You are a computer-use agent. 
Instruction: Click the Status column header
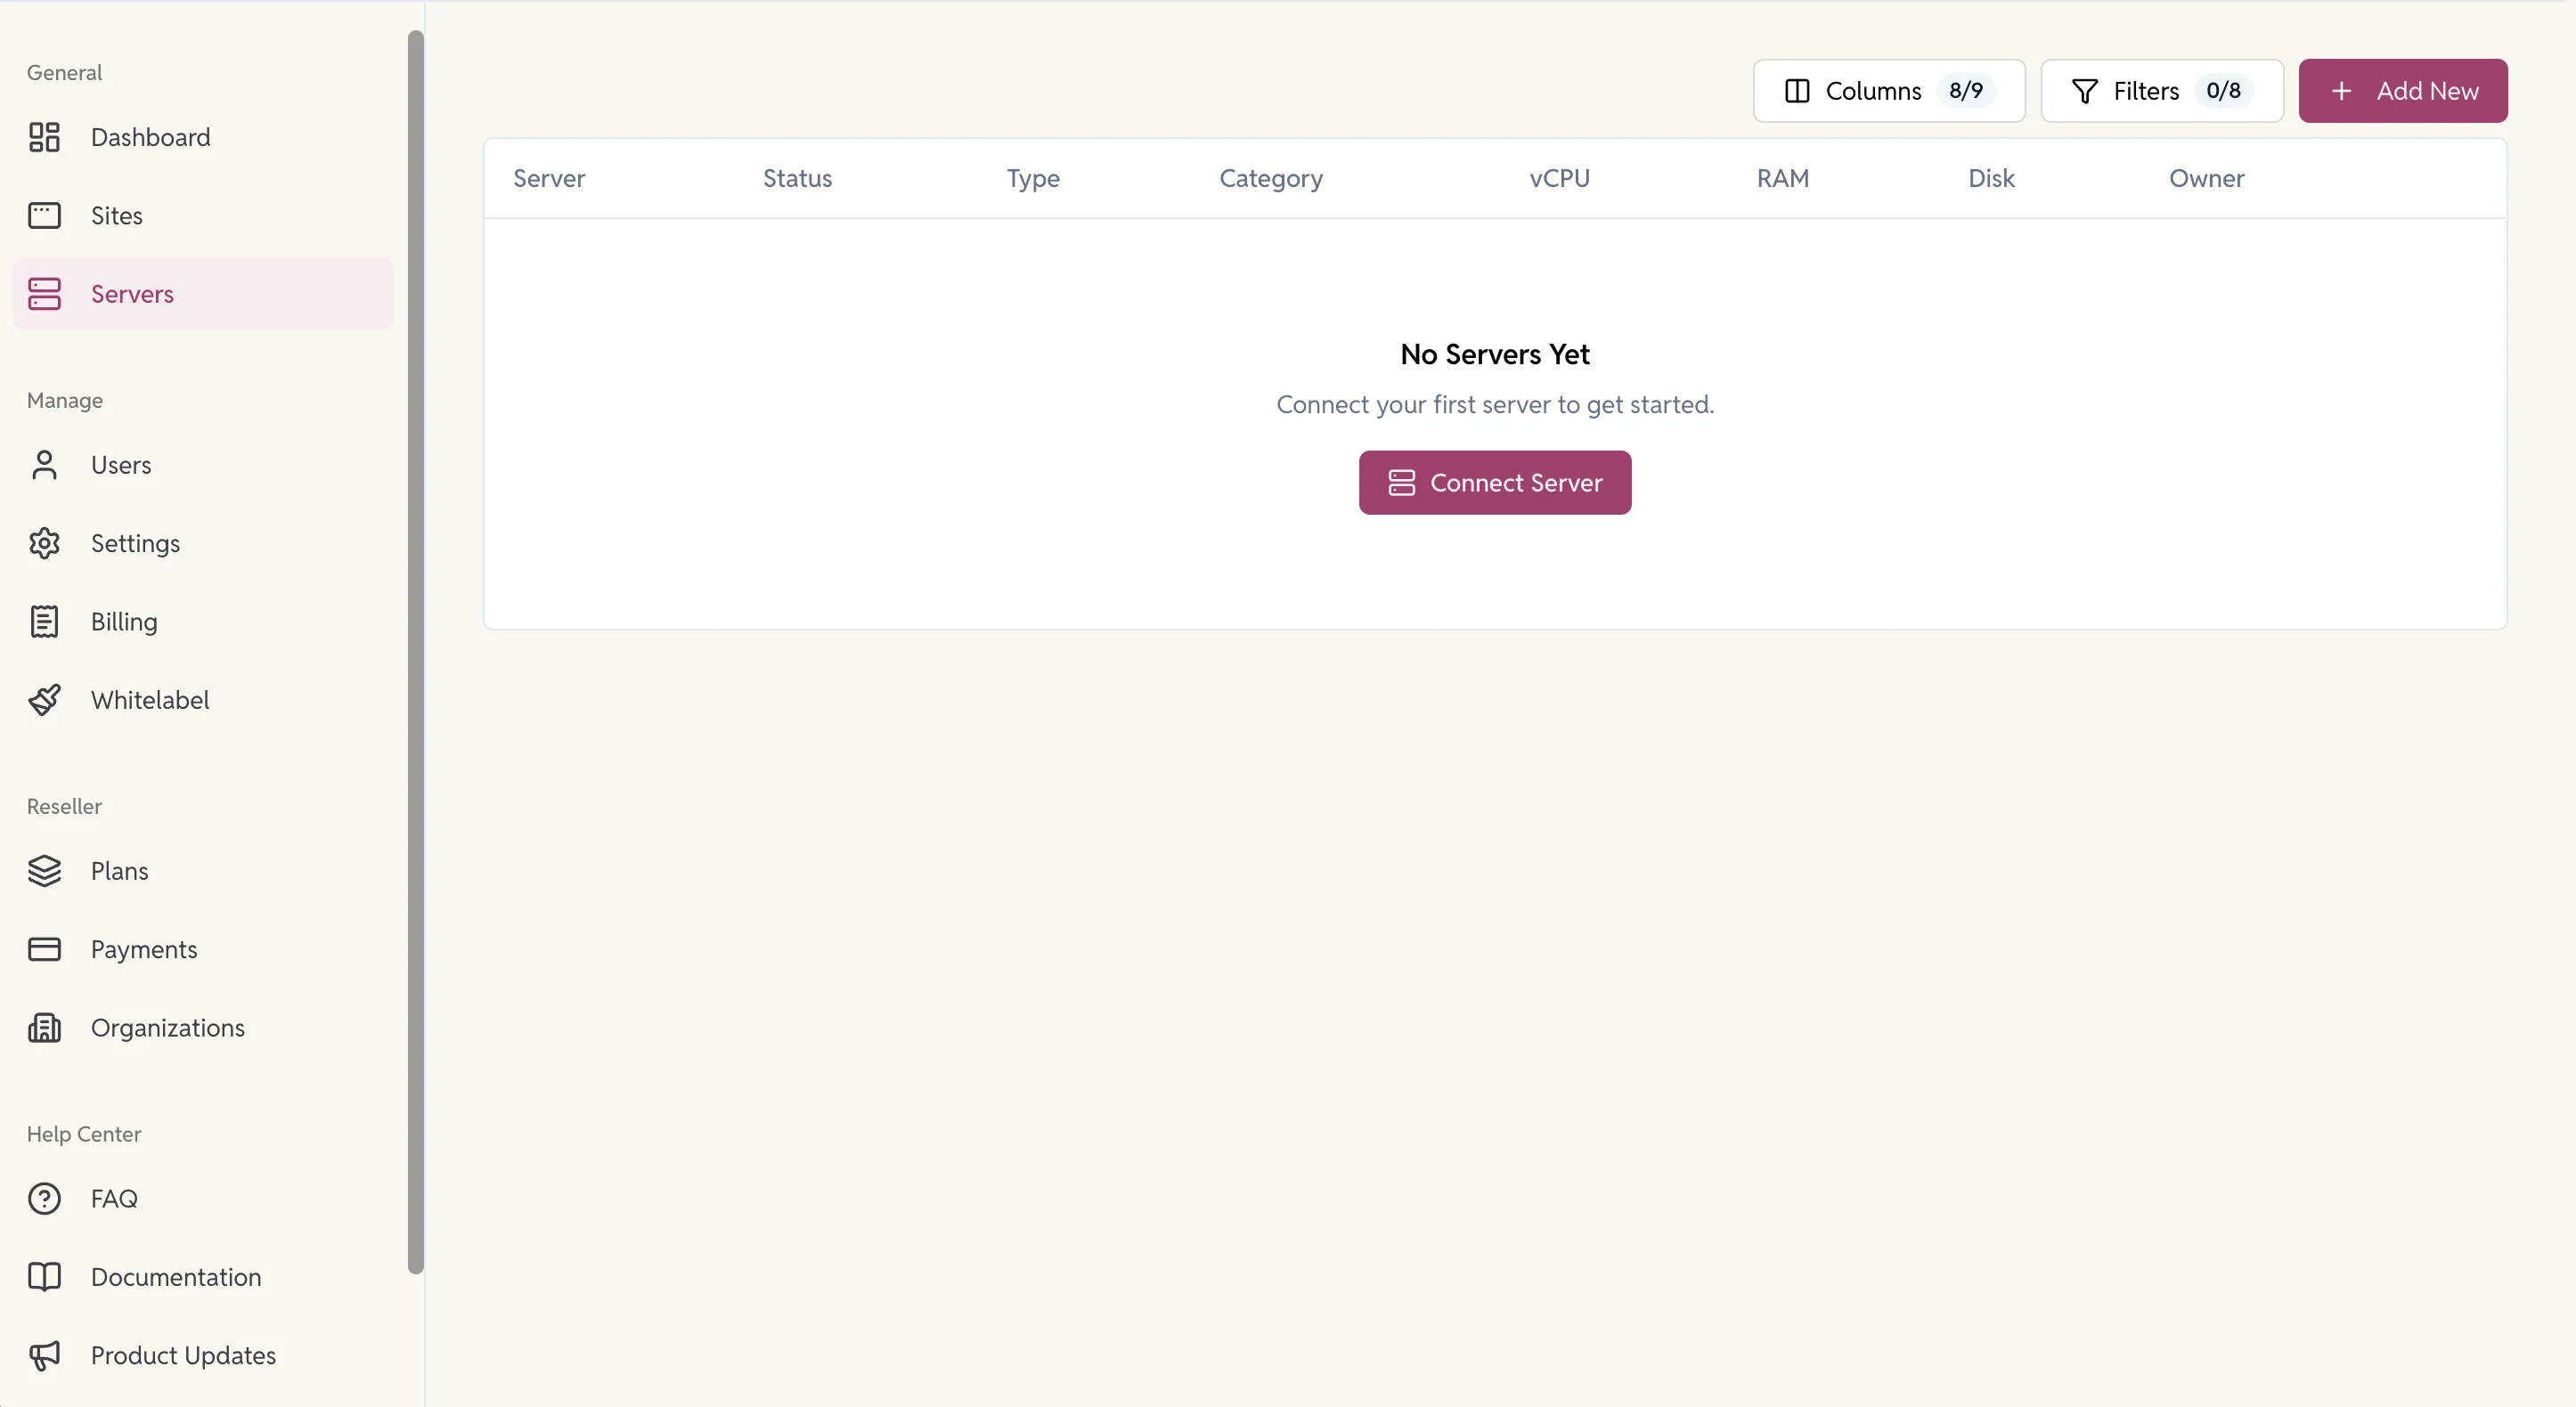tap(797, 178)
